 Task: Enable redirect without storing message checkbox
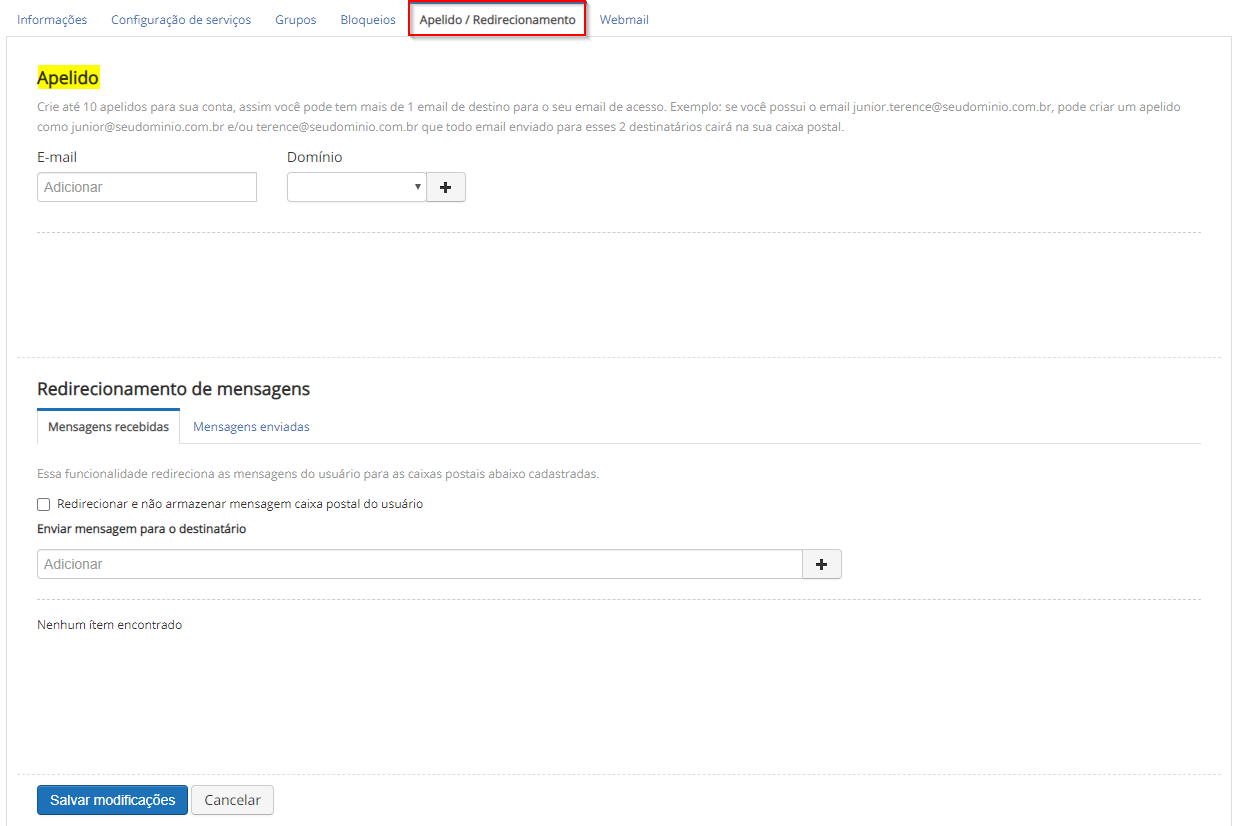point(44,505)
